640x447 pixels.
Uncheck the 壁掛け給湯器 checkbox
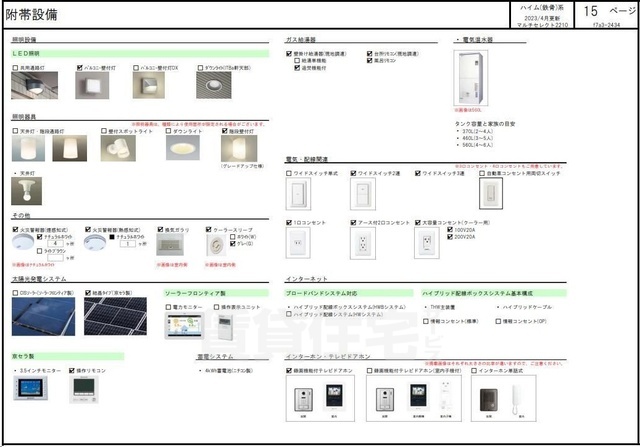point(289,53)
